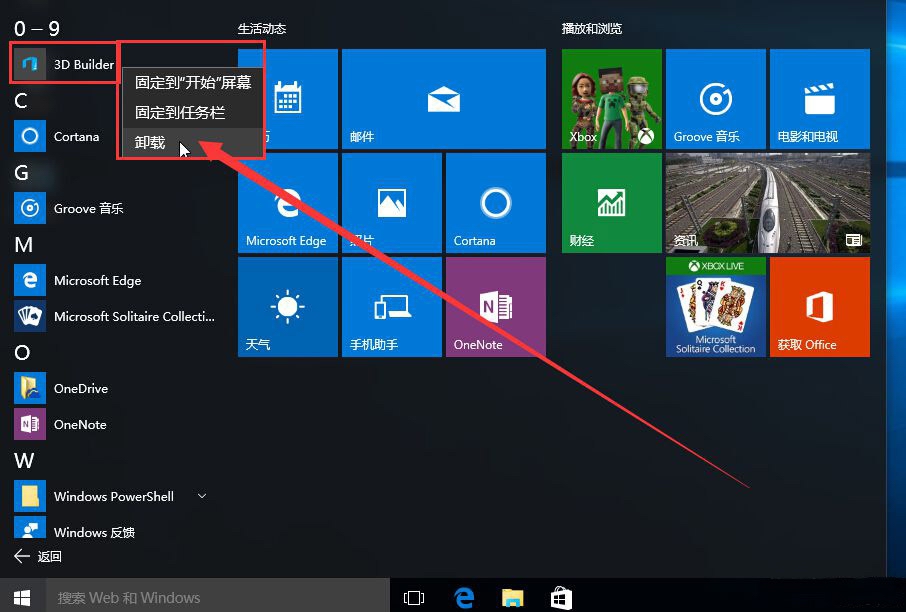Open the 天气 weather tile
This screenshot has height=612, width=906.
pos(288,307)
